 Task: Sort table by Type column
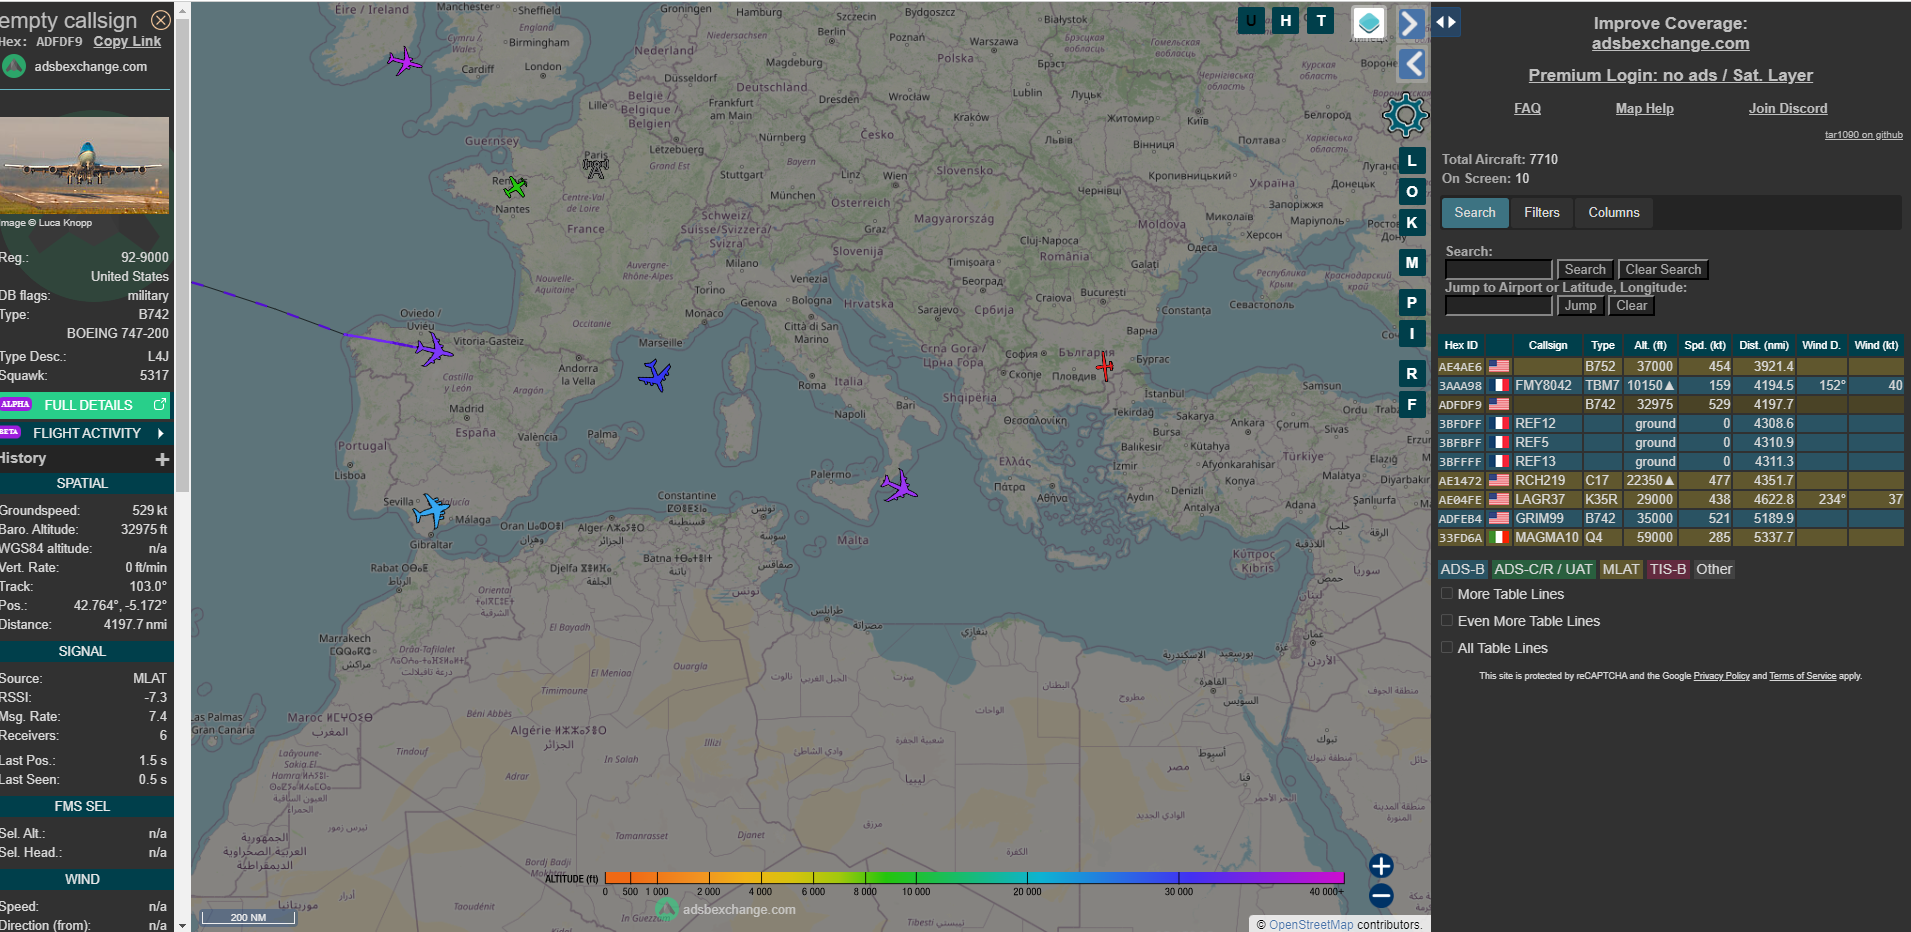(x=1602, y=345)
